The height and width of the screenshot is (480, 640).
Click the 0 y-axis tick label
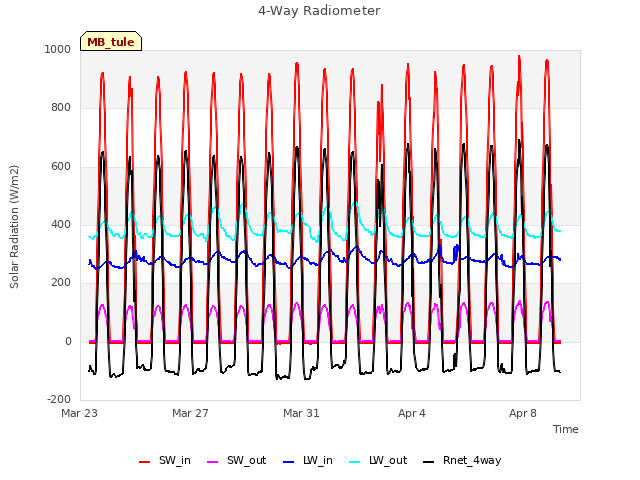pos(68,342)
